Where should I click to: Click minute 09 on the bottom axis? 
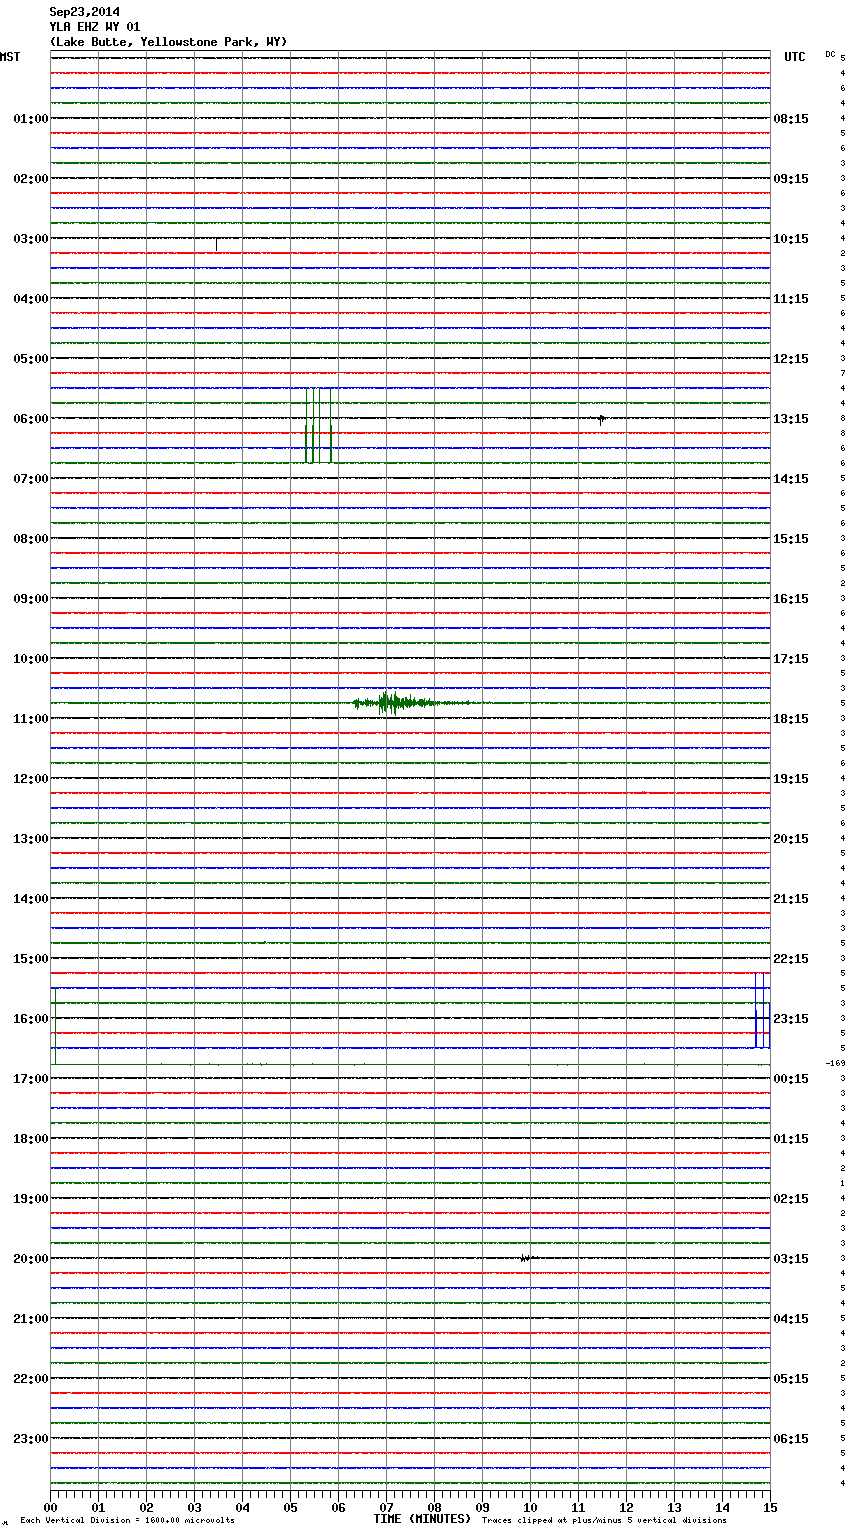point(482,1507)
